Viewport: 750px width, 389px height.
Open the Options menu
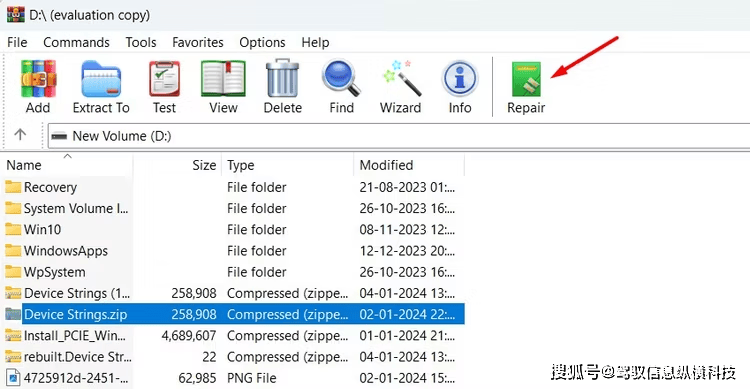click(x=263, y=42)
